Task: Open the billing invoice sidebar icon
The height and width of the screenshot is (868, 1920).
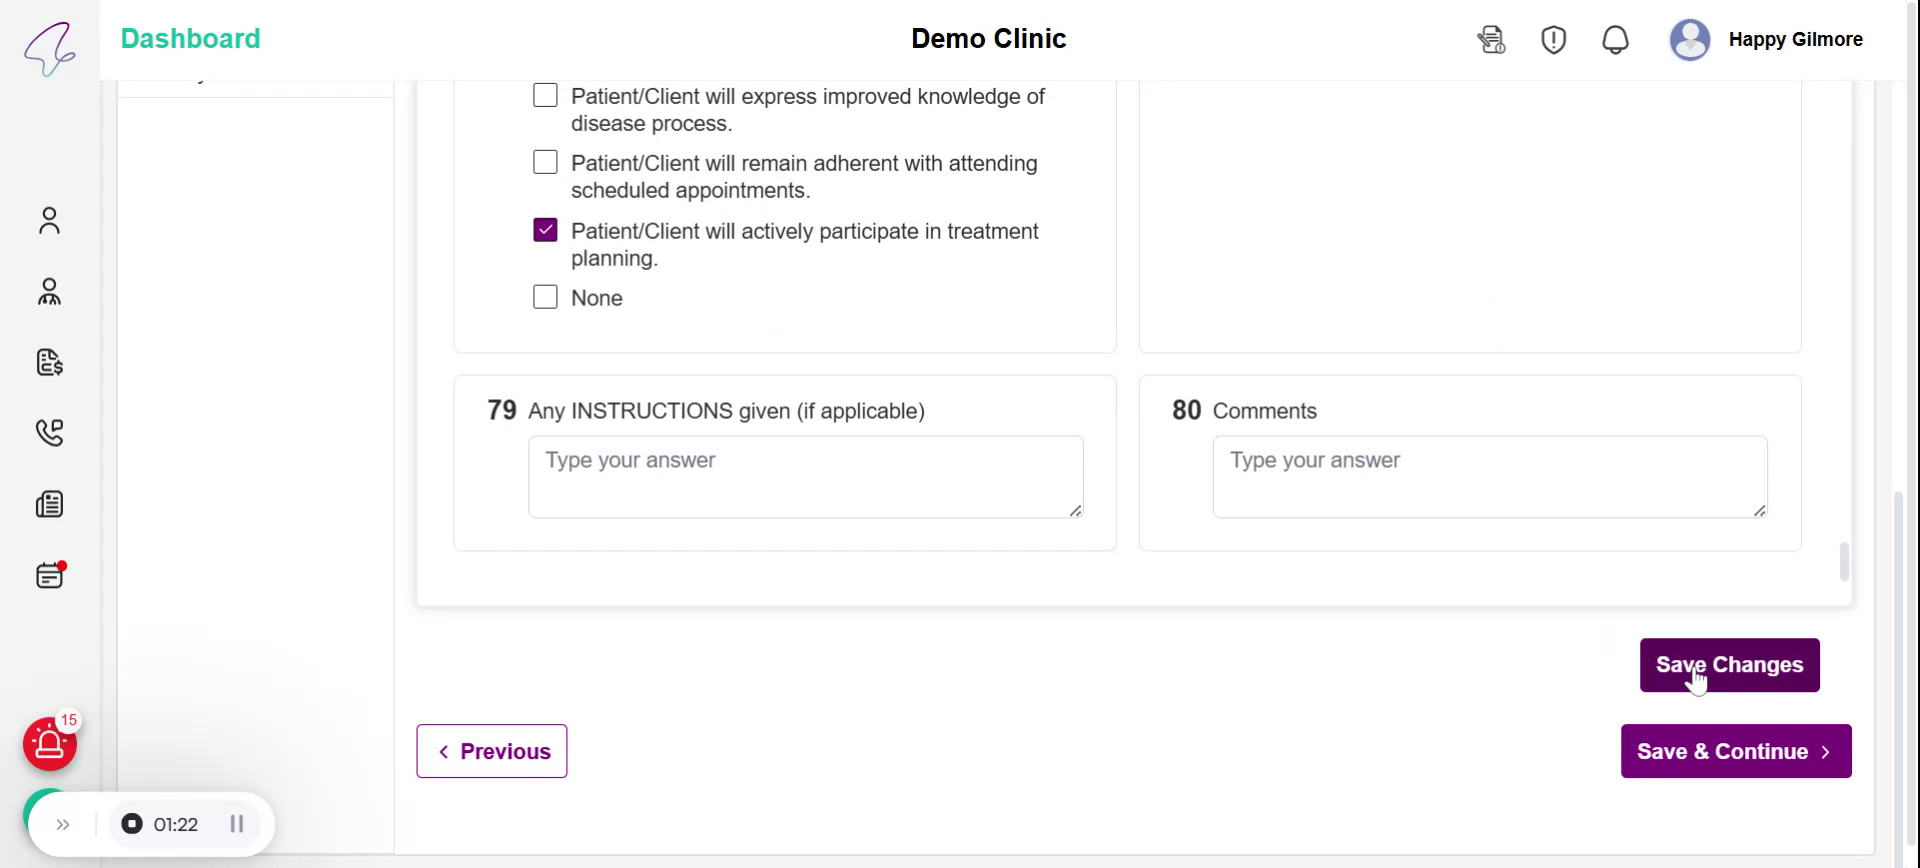Action: [49, 362]
